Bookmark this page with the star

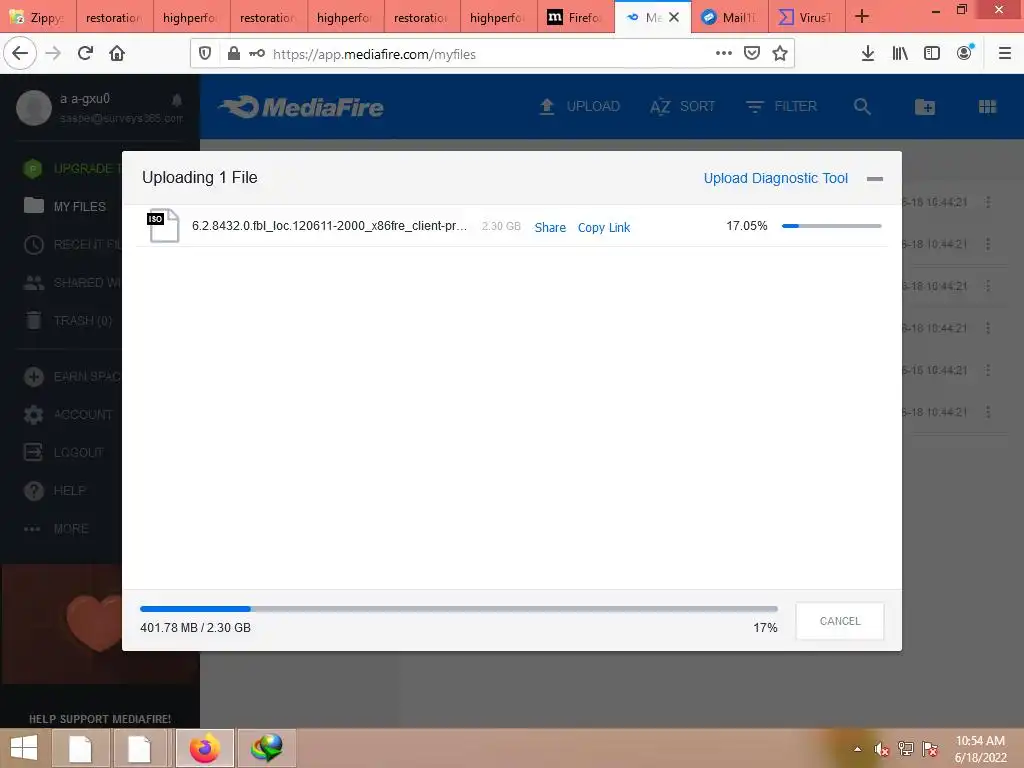(780, 54)
